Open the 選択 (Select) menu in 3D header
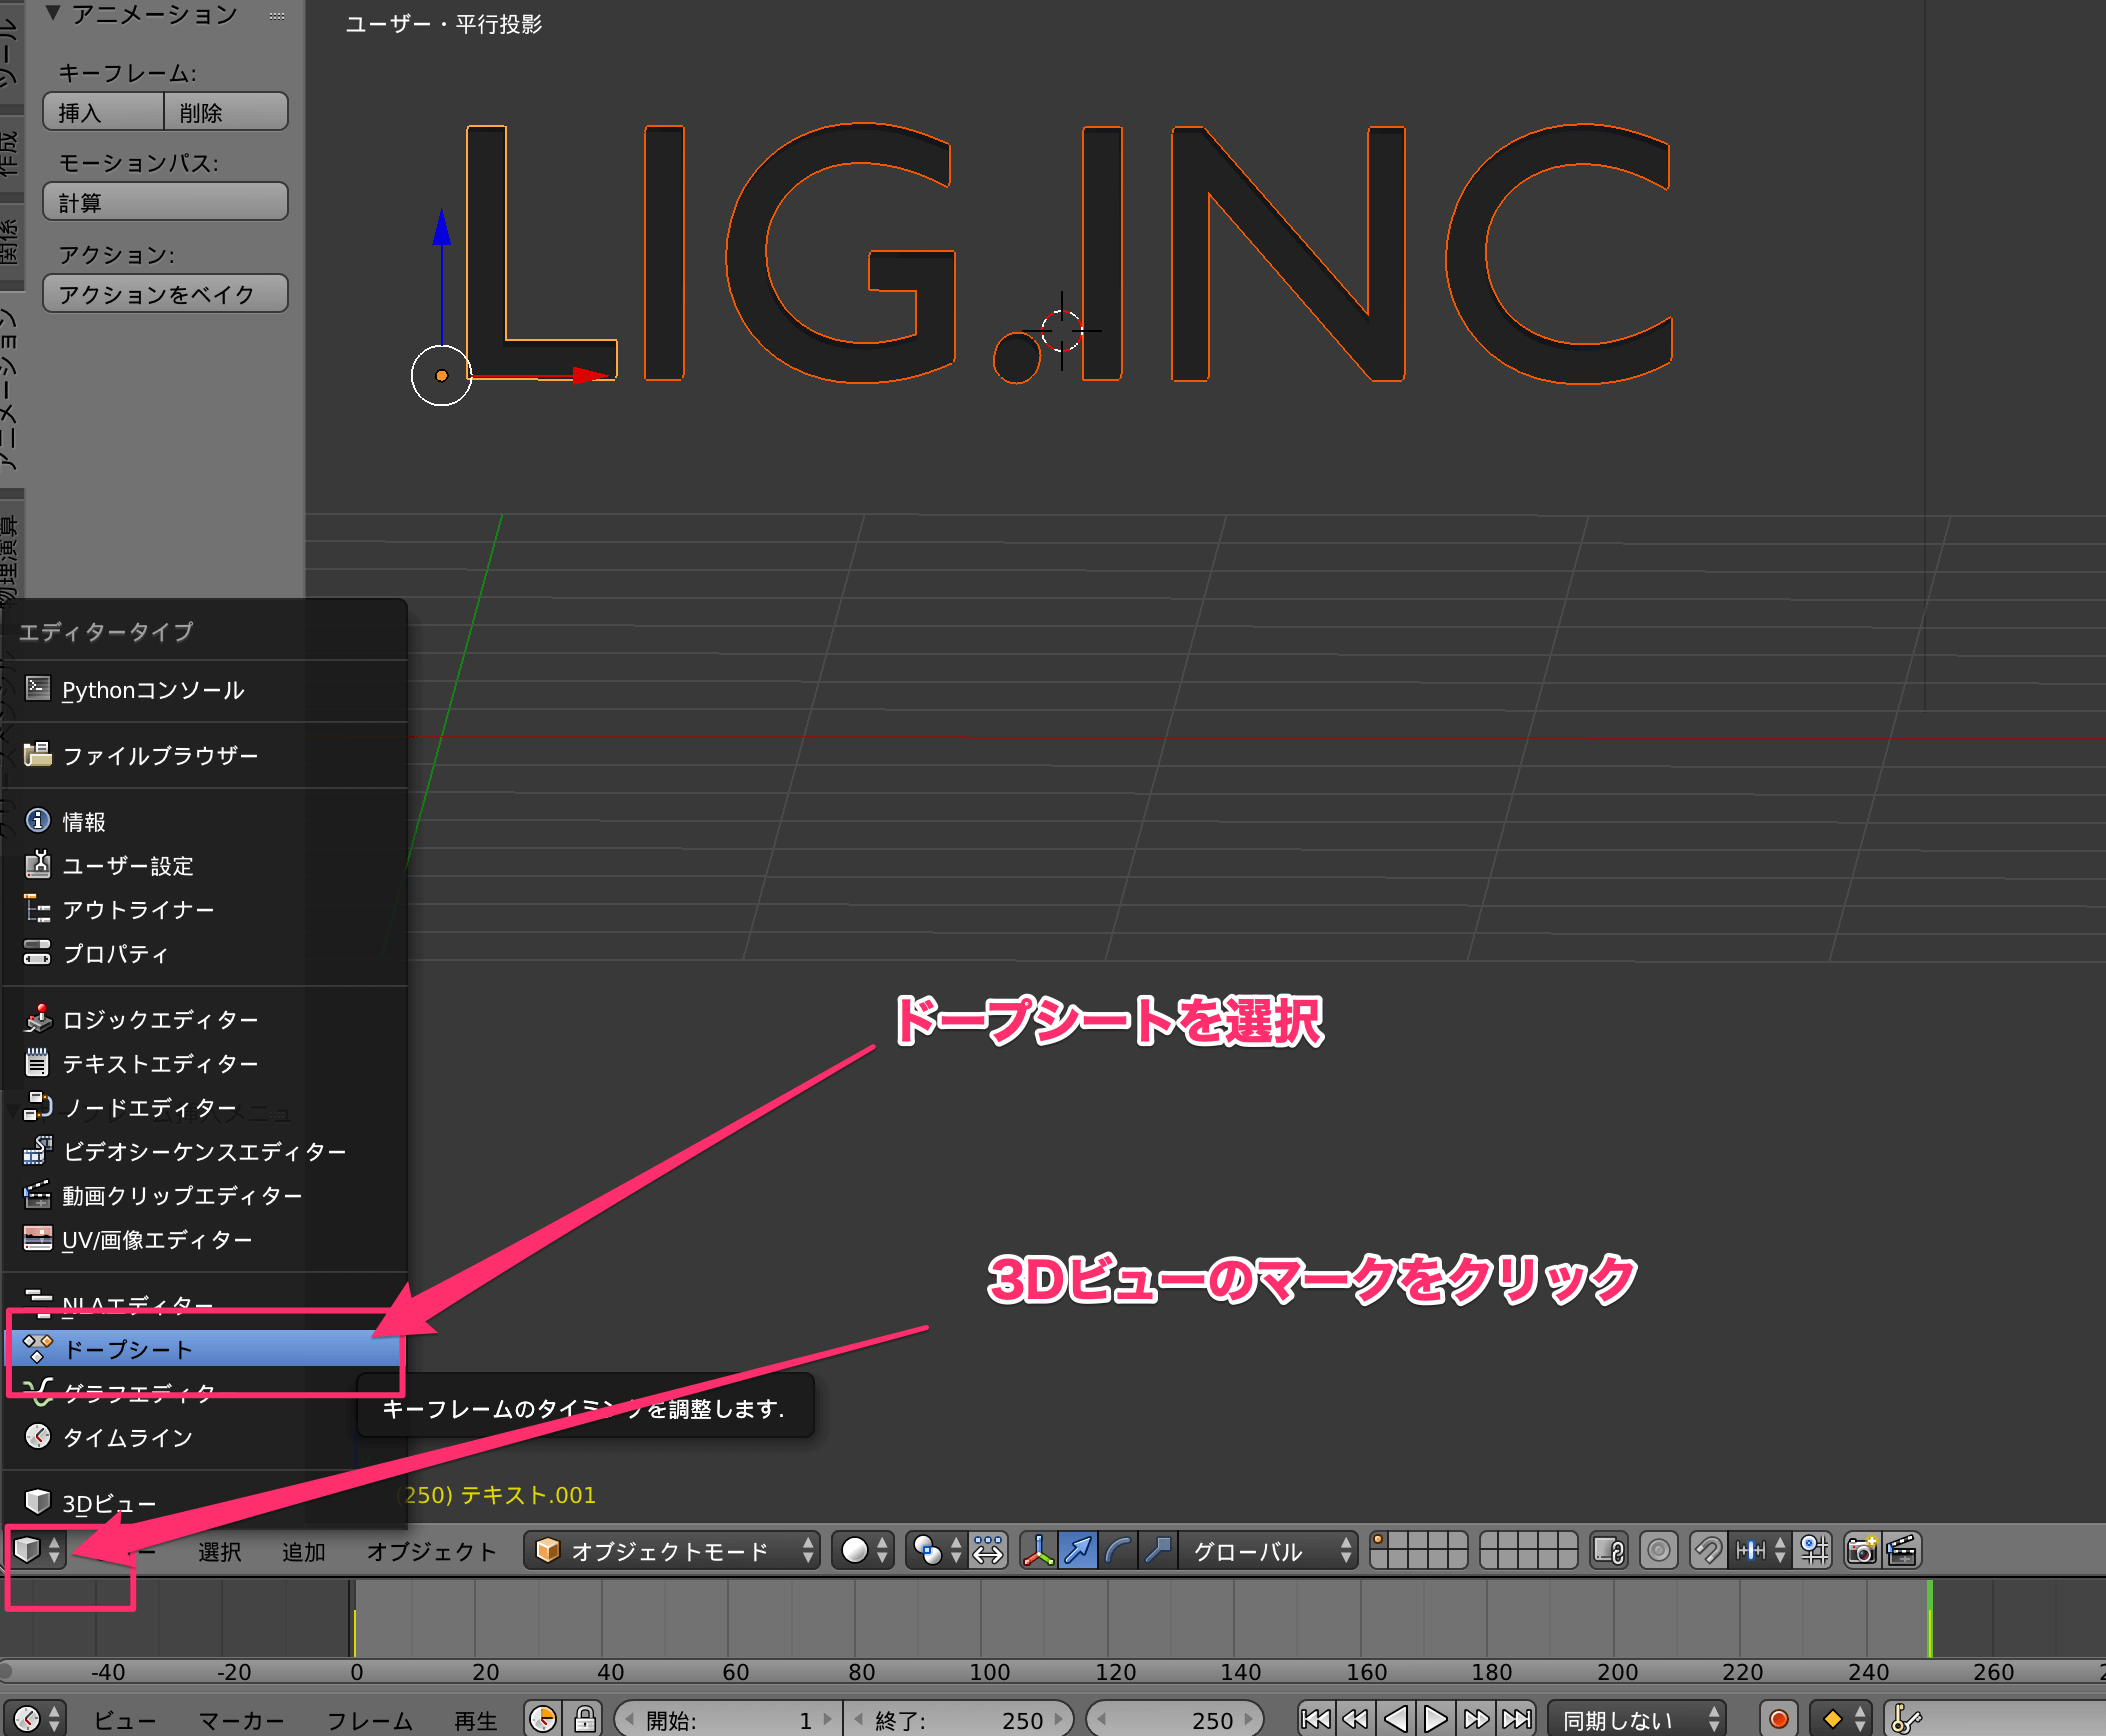2106x1736 pixels. click(220, 1552)
